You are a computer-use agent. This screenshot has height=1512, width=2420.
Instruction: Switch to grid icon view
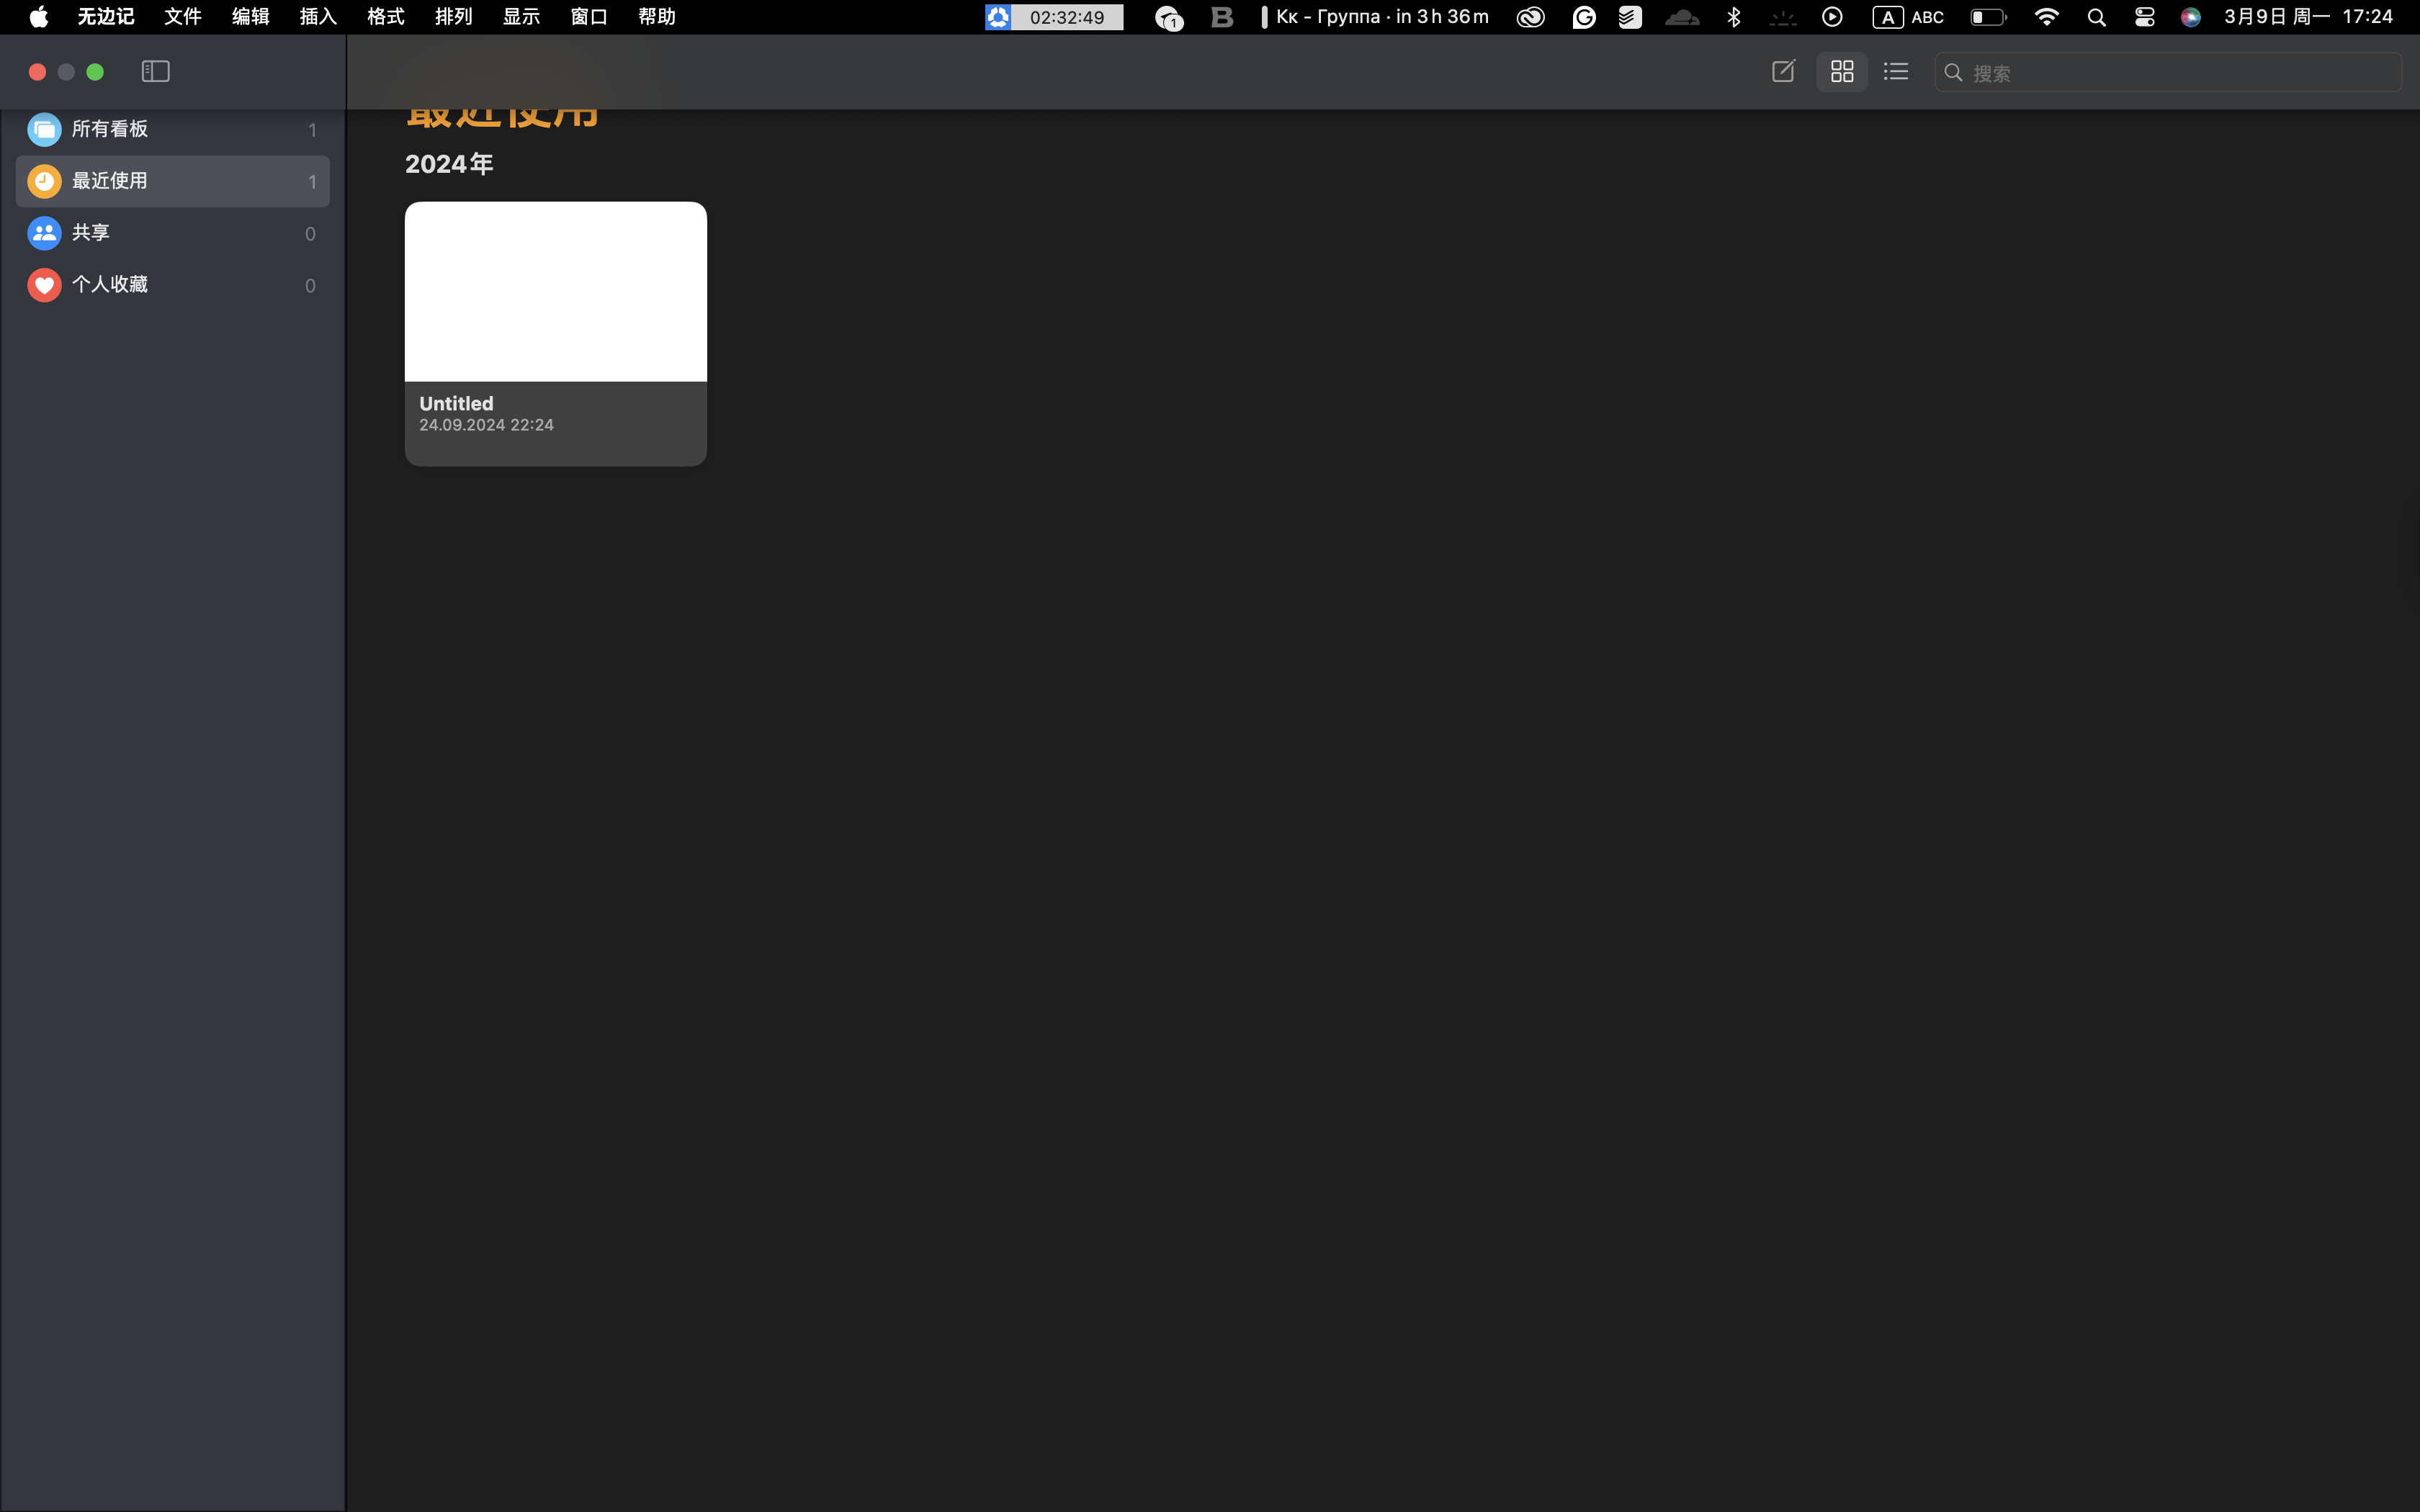(1841, 71)
